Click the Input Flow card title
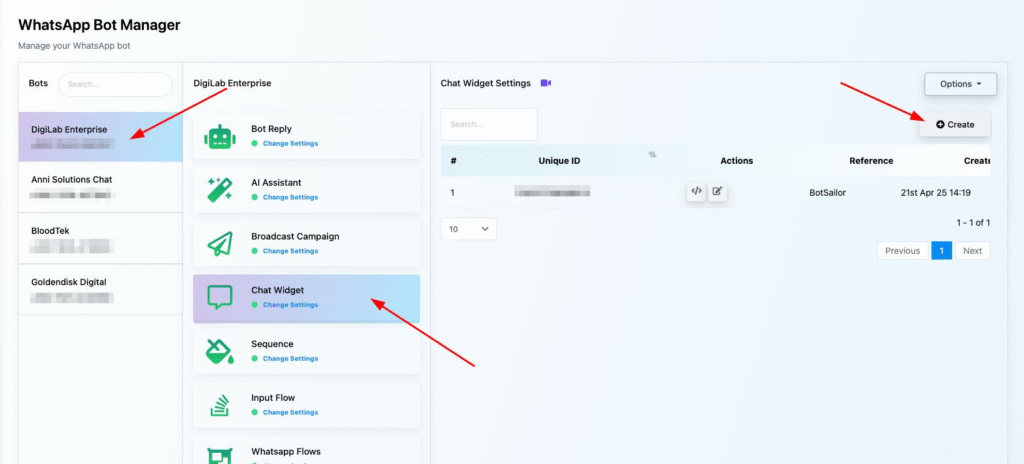The image size is (1024, 464). [x=274, y=397]
